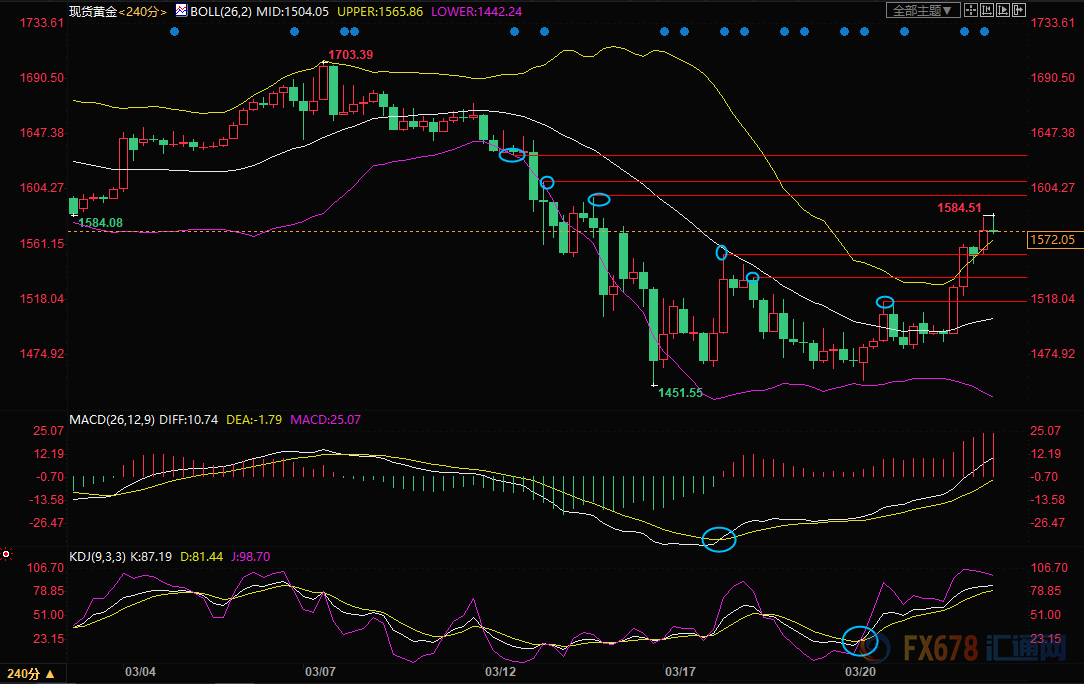Click the 1584.51 recent high label
Screen dimensions: 1084x684
click(x=960, y=207)
